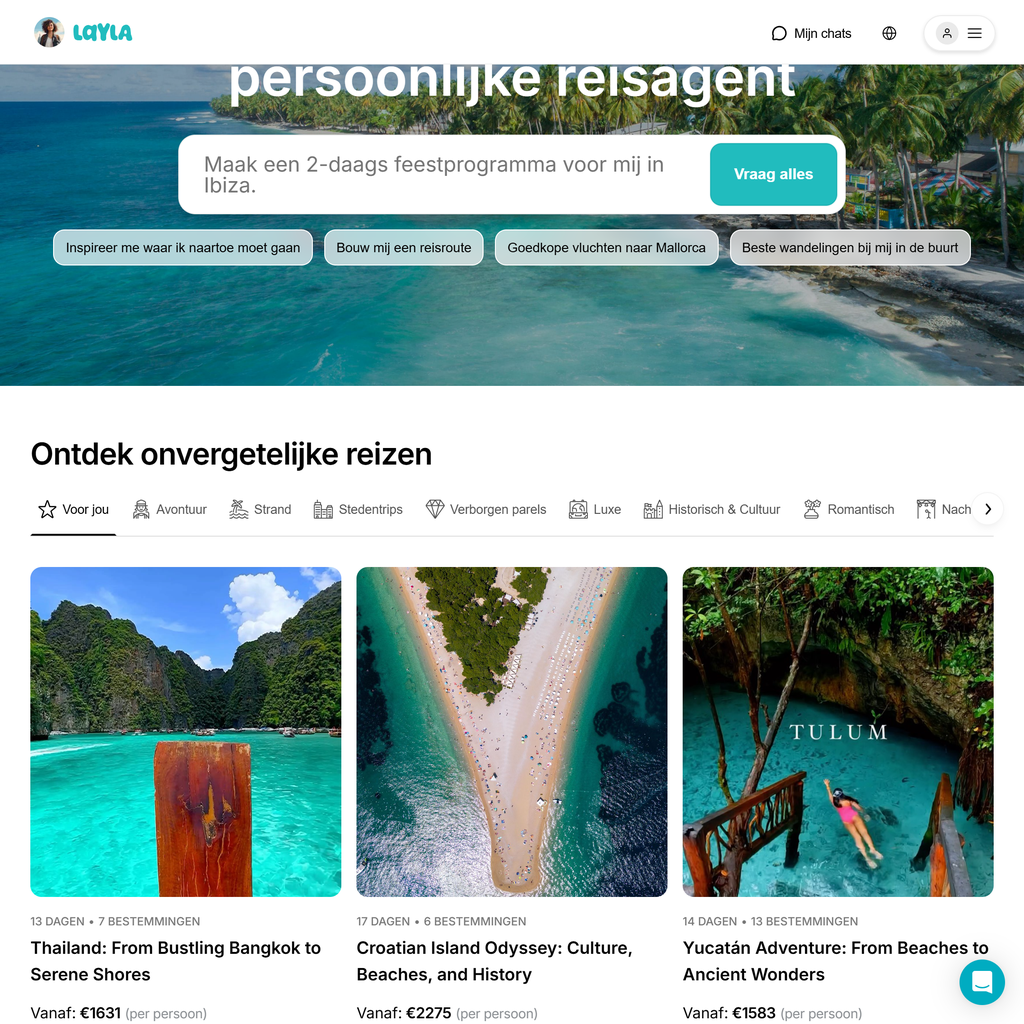Image resolution: width=1024 pixels, height=1024 pixels.
Task: Focus the trip request input field
Action: point(444,174)
